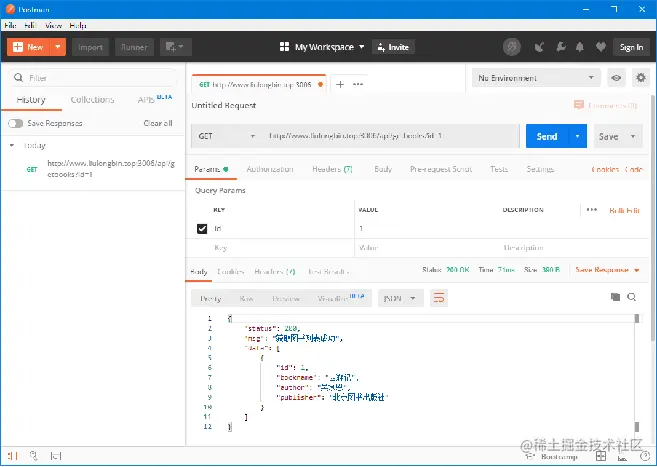The image size is (657, 467).
Task: Click the Import button
Action: click(91, 47)
